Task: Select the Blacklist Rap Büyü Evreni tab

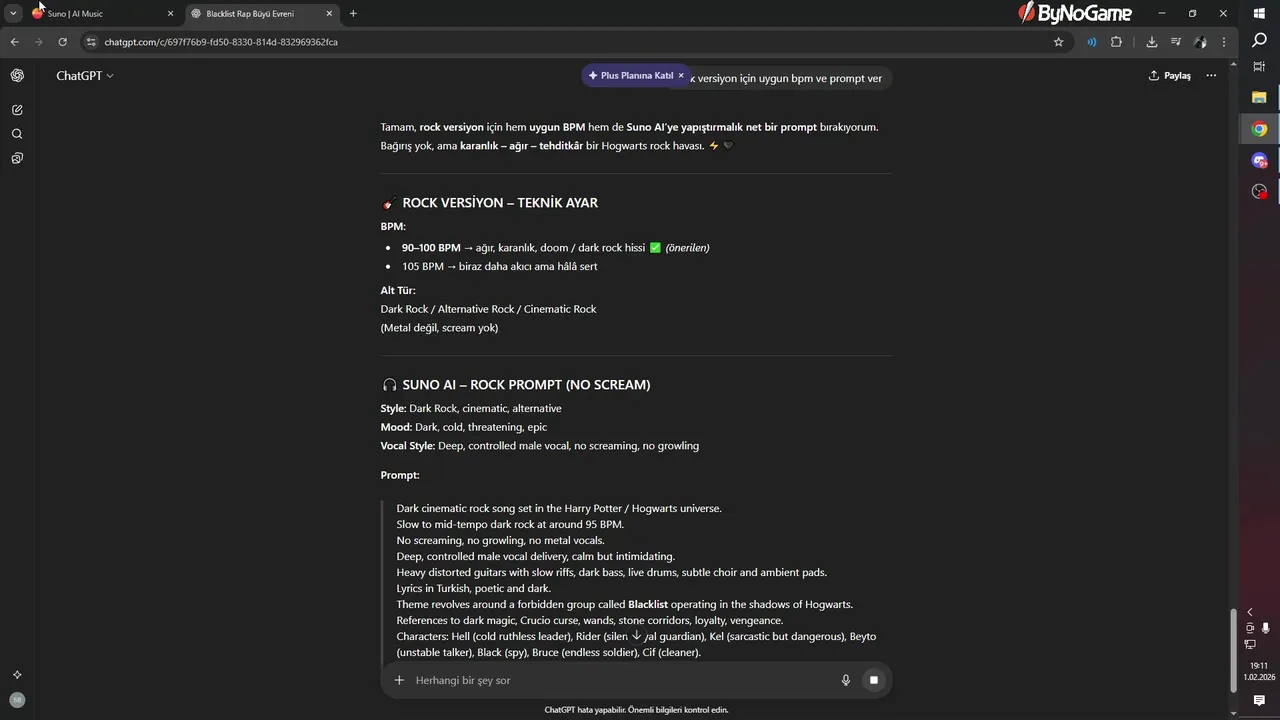Action: coord(260,14)
